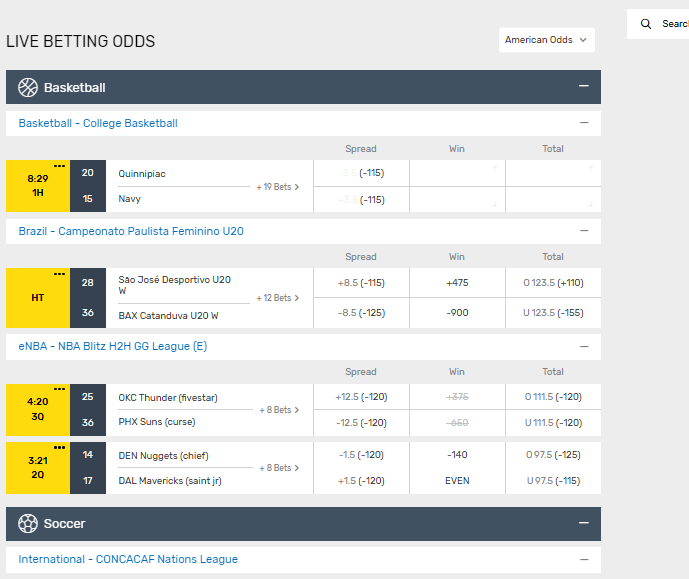Collapse eNBA NBA Blitz league row
This screenshot has height=579, width=689.
[584, 346]
